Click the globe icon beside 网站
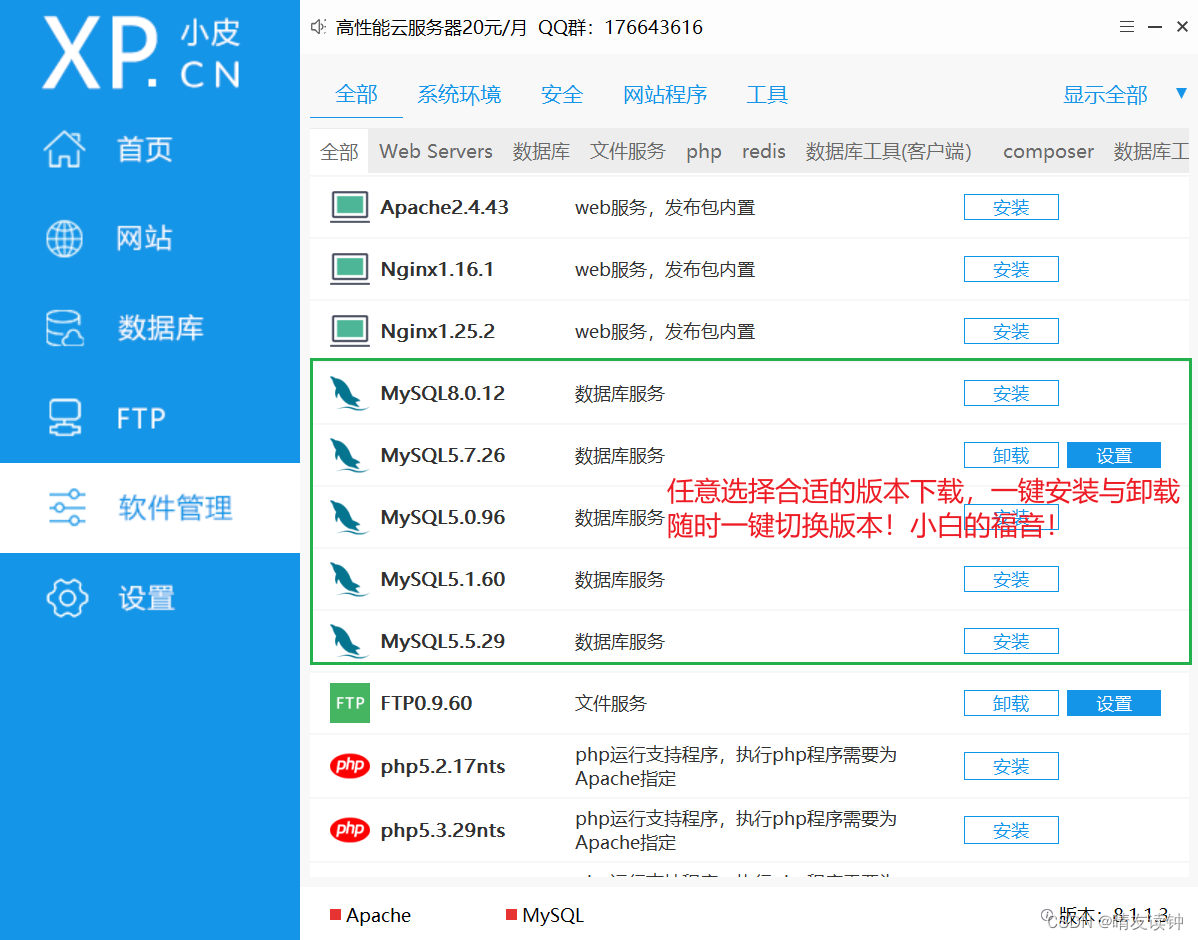1198x940 pixels. click(x=65, y=238)
